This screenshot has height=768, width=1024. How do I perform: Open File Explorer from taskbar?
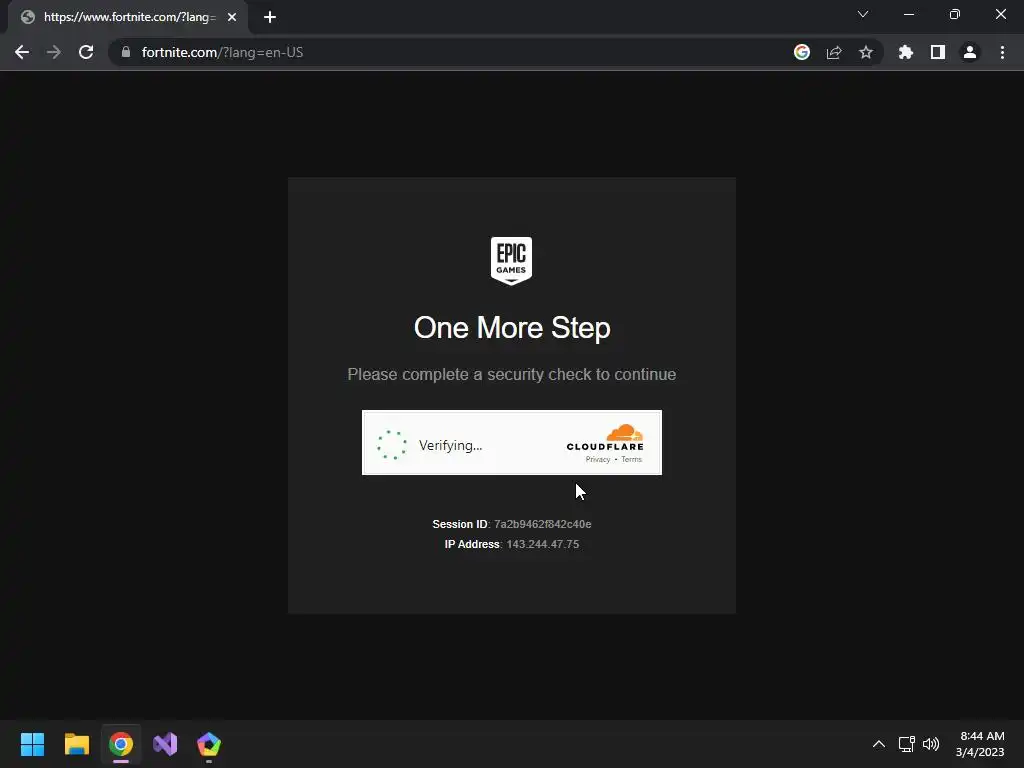point(76,744)
